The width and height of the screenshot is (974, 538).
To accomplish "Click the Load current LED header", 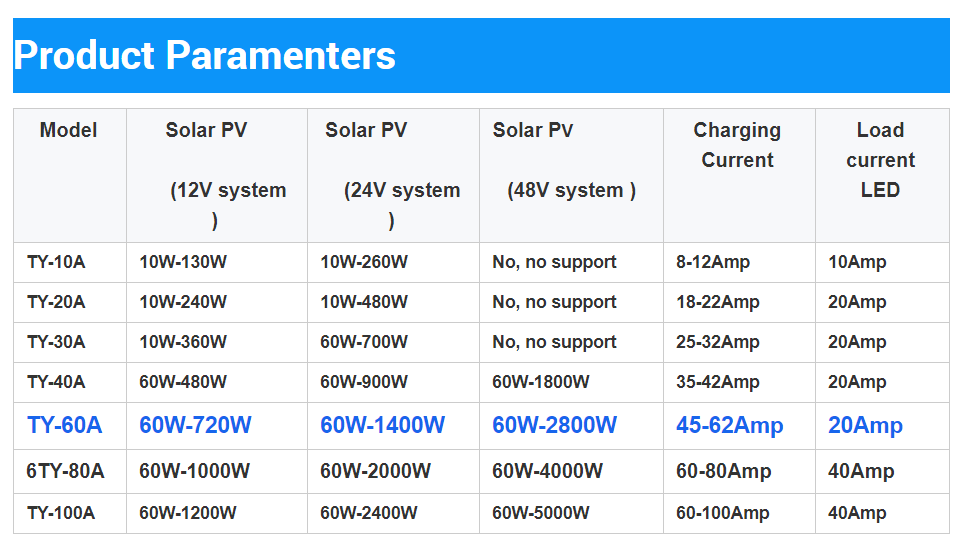I will (x=880, y=160).
